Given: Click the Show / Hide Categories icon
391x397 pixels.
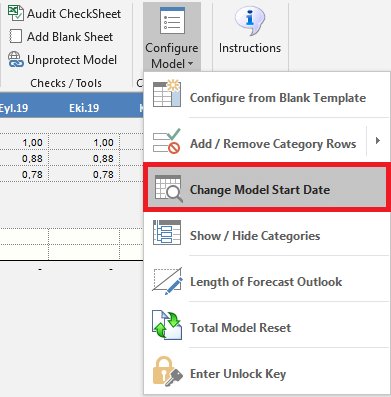Looking at the screenshot, I should [167, 232].
